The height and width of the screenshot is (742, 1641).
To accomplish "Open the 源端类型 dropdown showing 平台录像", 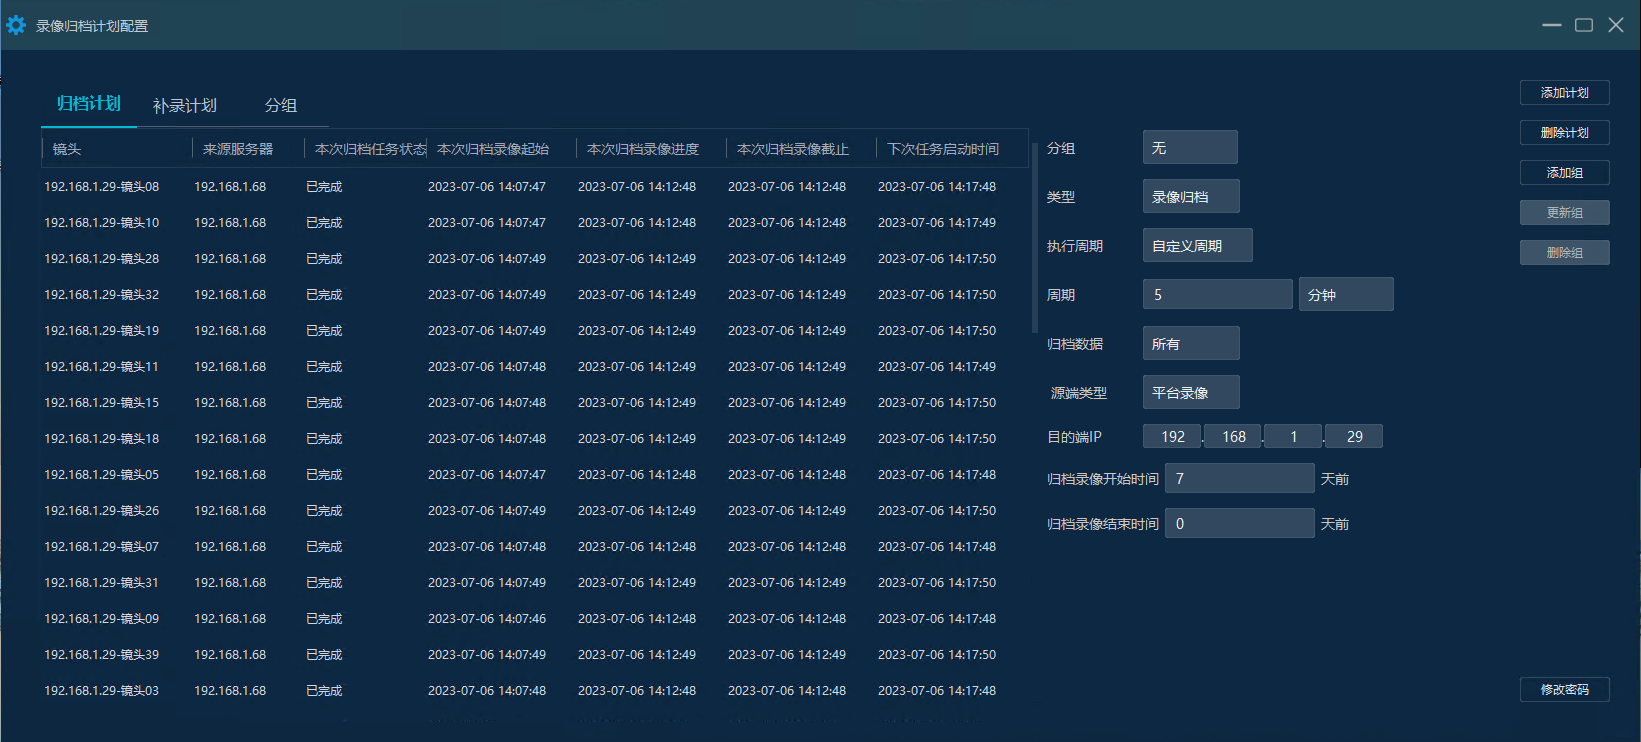I will point(1191,393).
